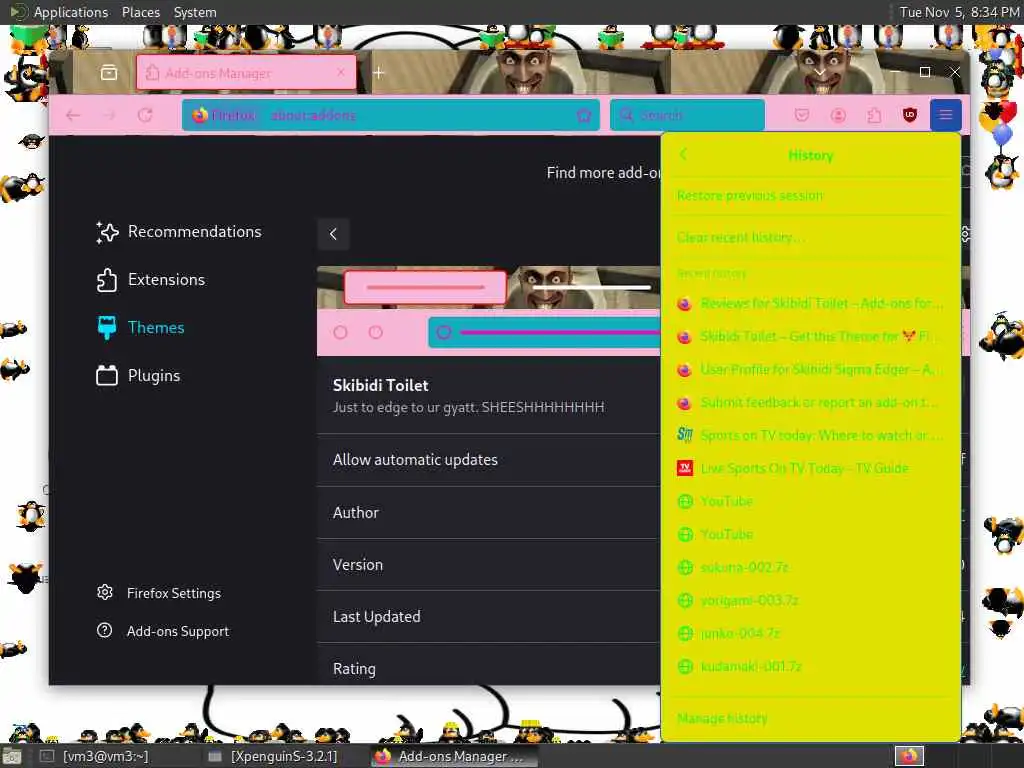Open kudamaki-001.7z history entry

(810, 666)
